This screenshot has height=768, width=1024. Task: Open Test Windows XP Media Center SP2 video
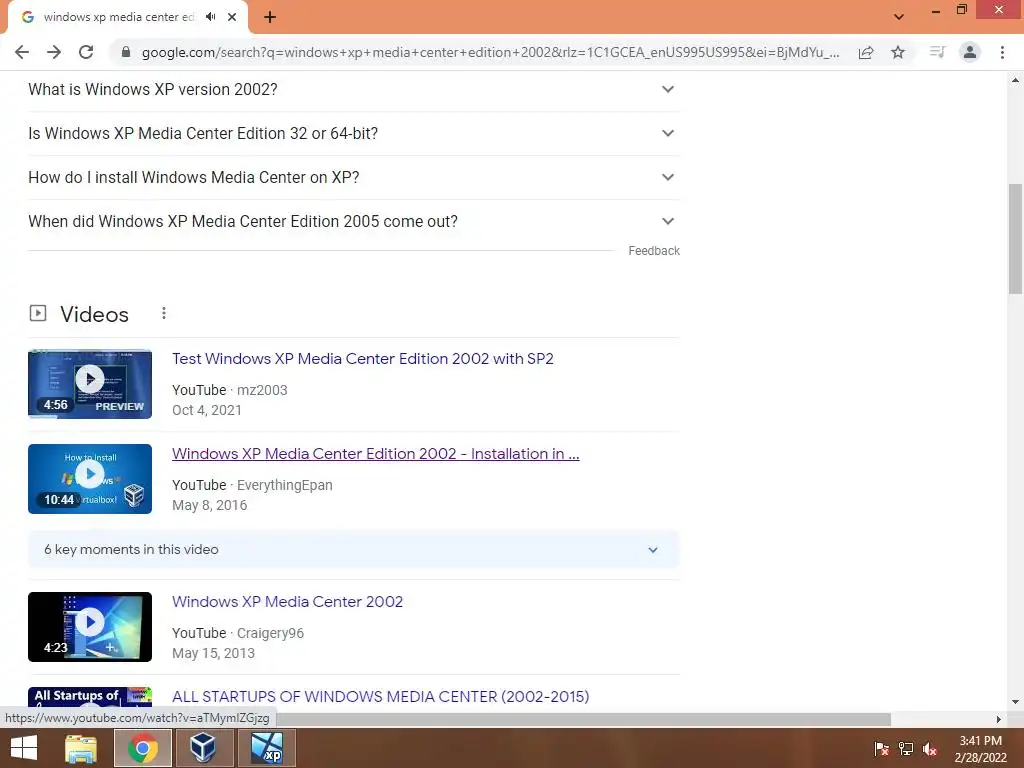(x=362, y=359)
